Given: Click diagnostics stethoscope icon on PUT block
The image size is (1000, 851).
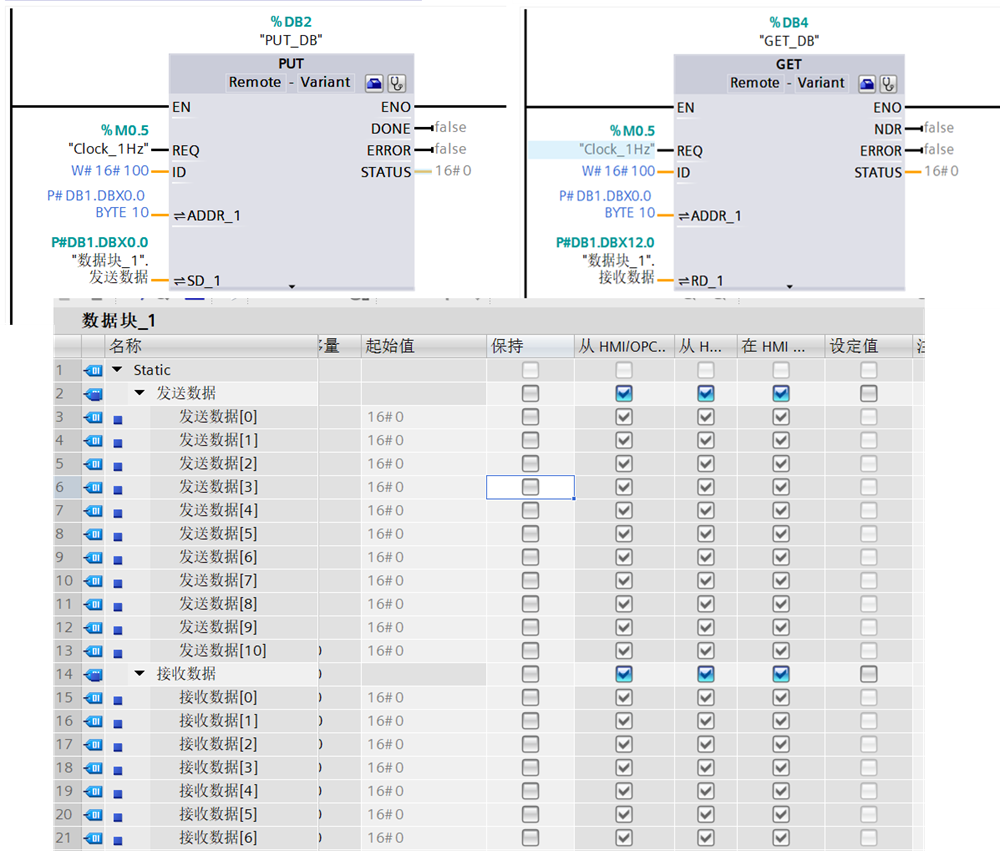Looking at the screenshot, I should click(397, 83).
